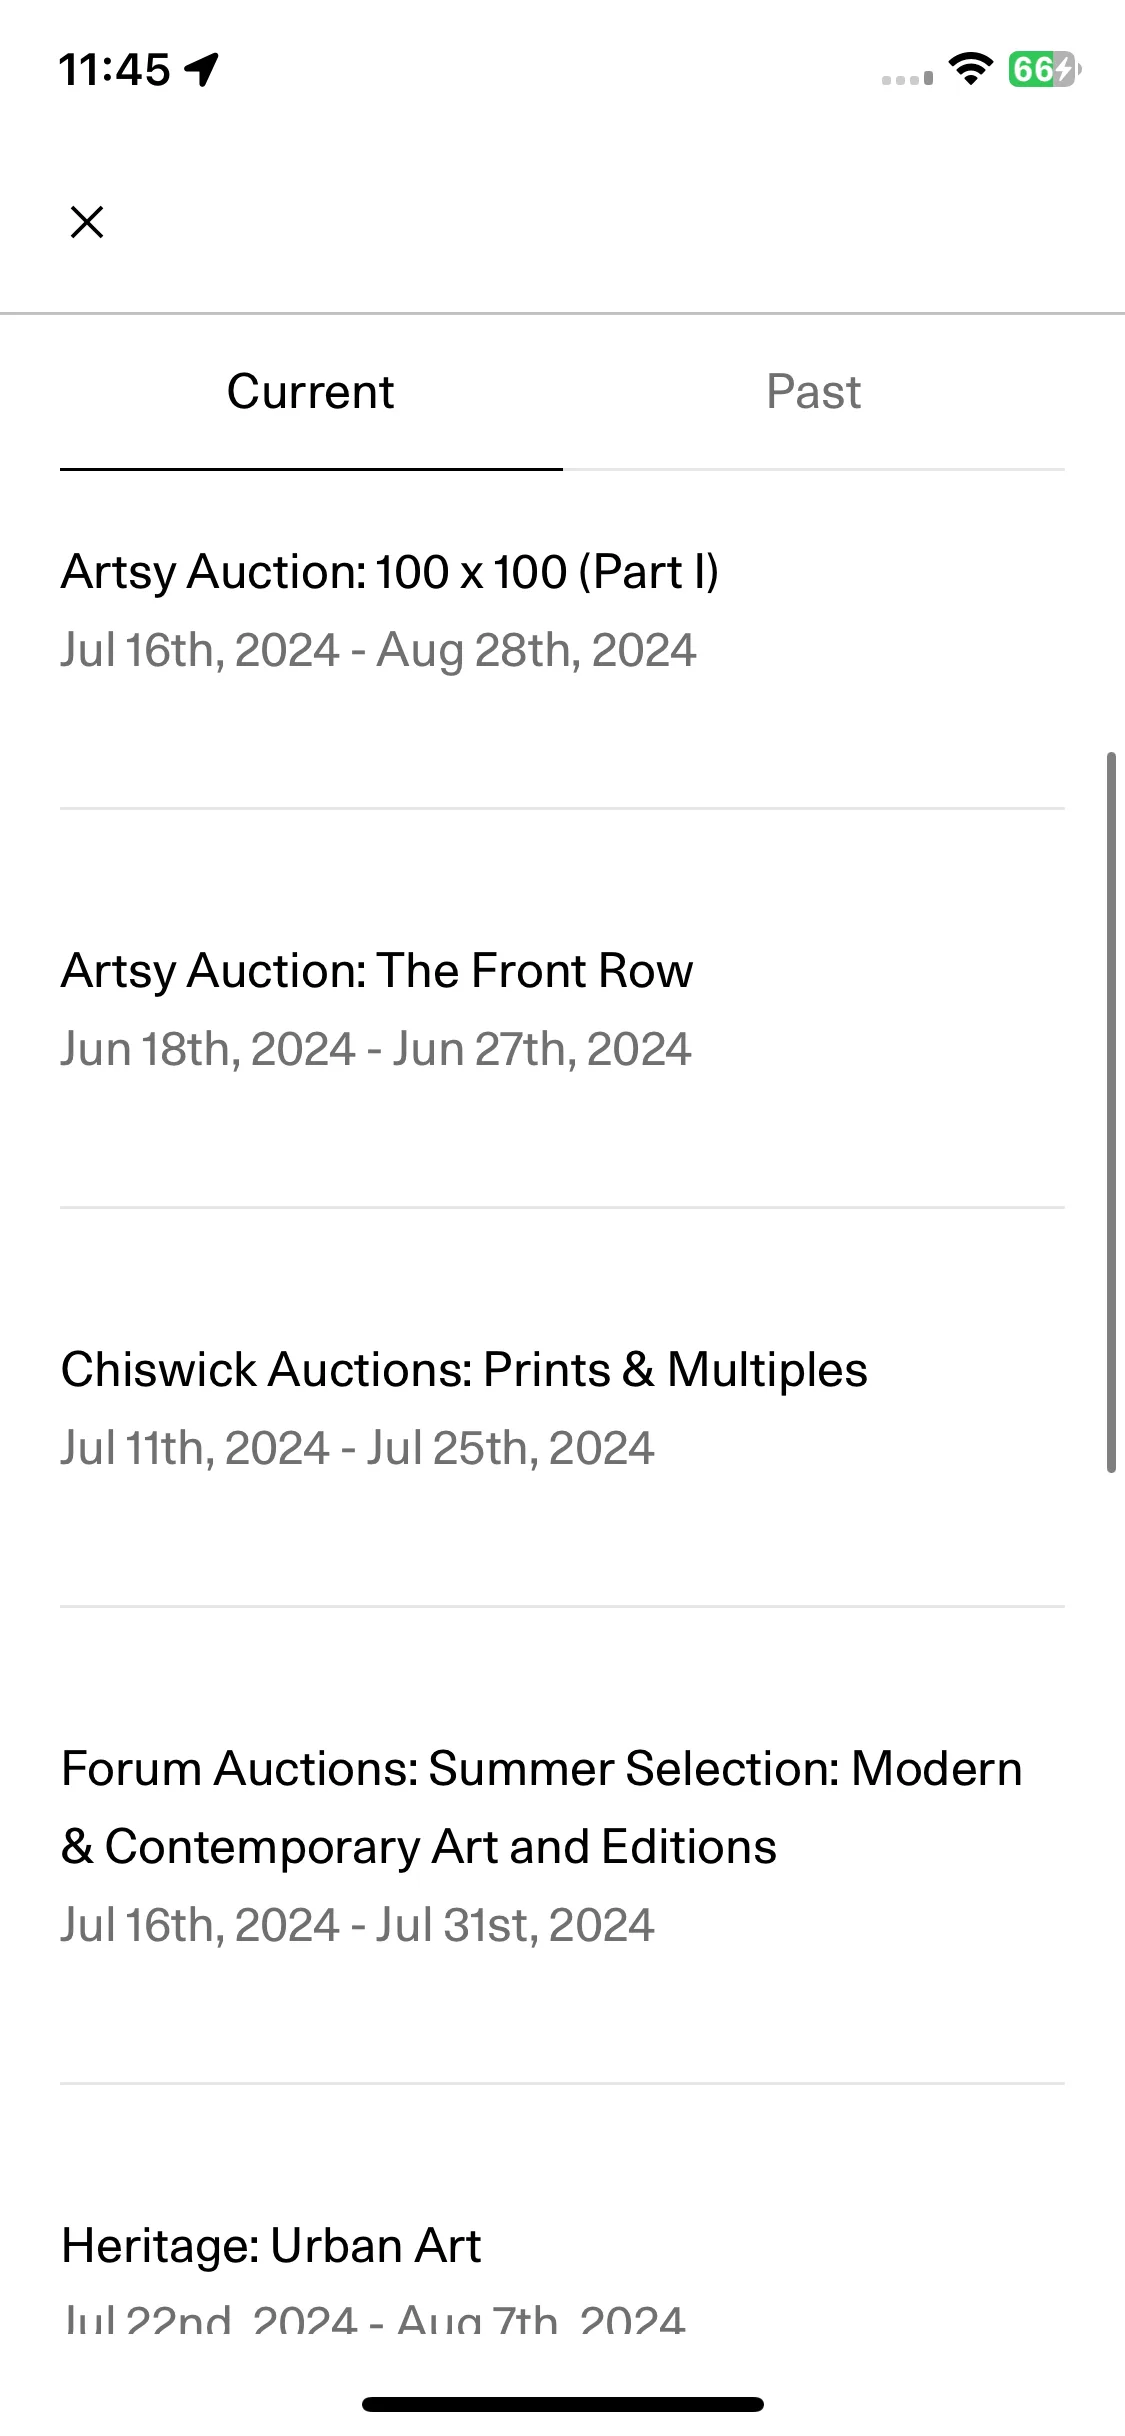The width and height of the screenshot is (1125, 2436).
Task: Tap the Jul 22nd – Aug 7th date line
Action: click(x=373, y=2319)
